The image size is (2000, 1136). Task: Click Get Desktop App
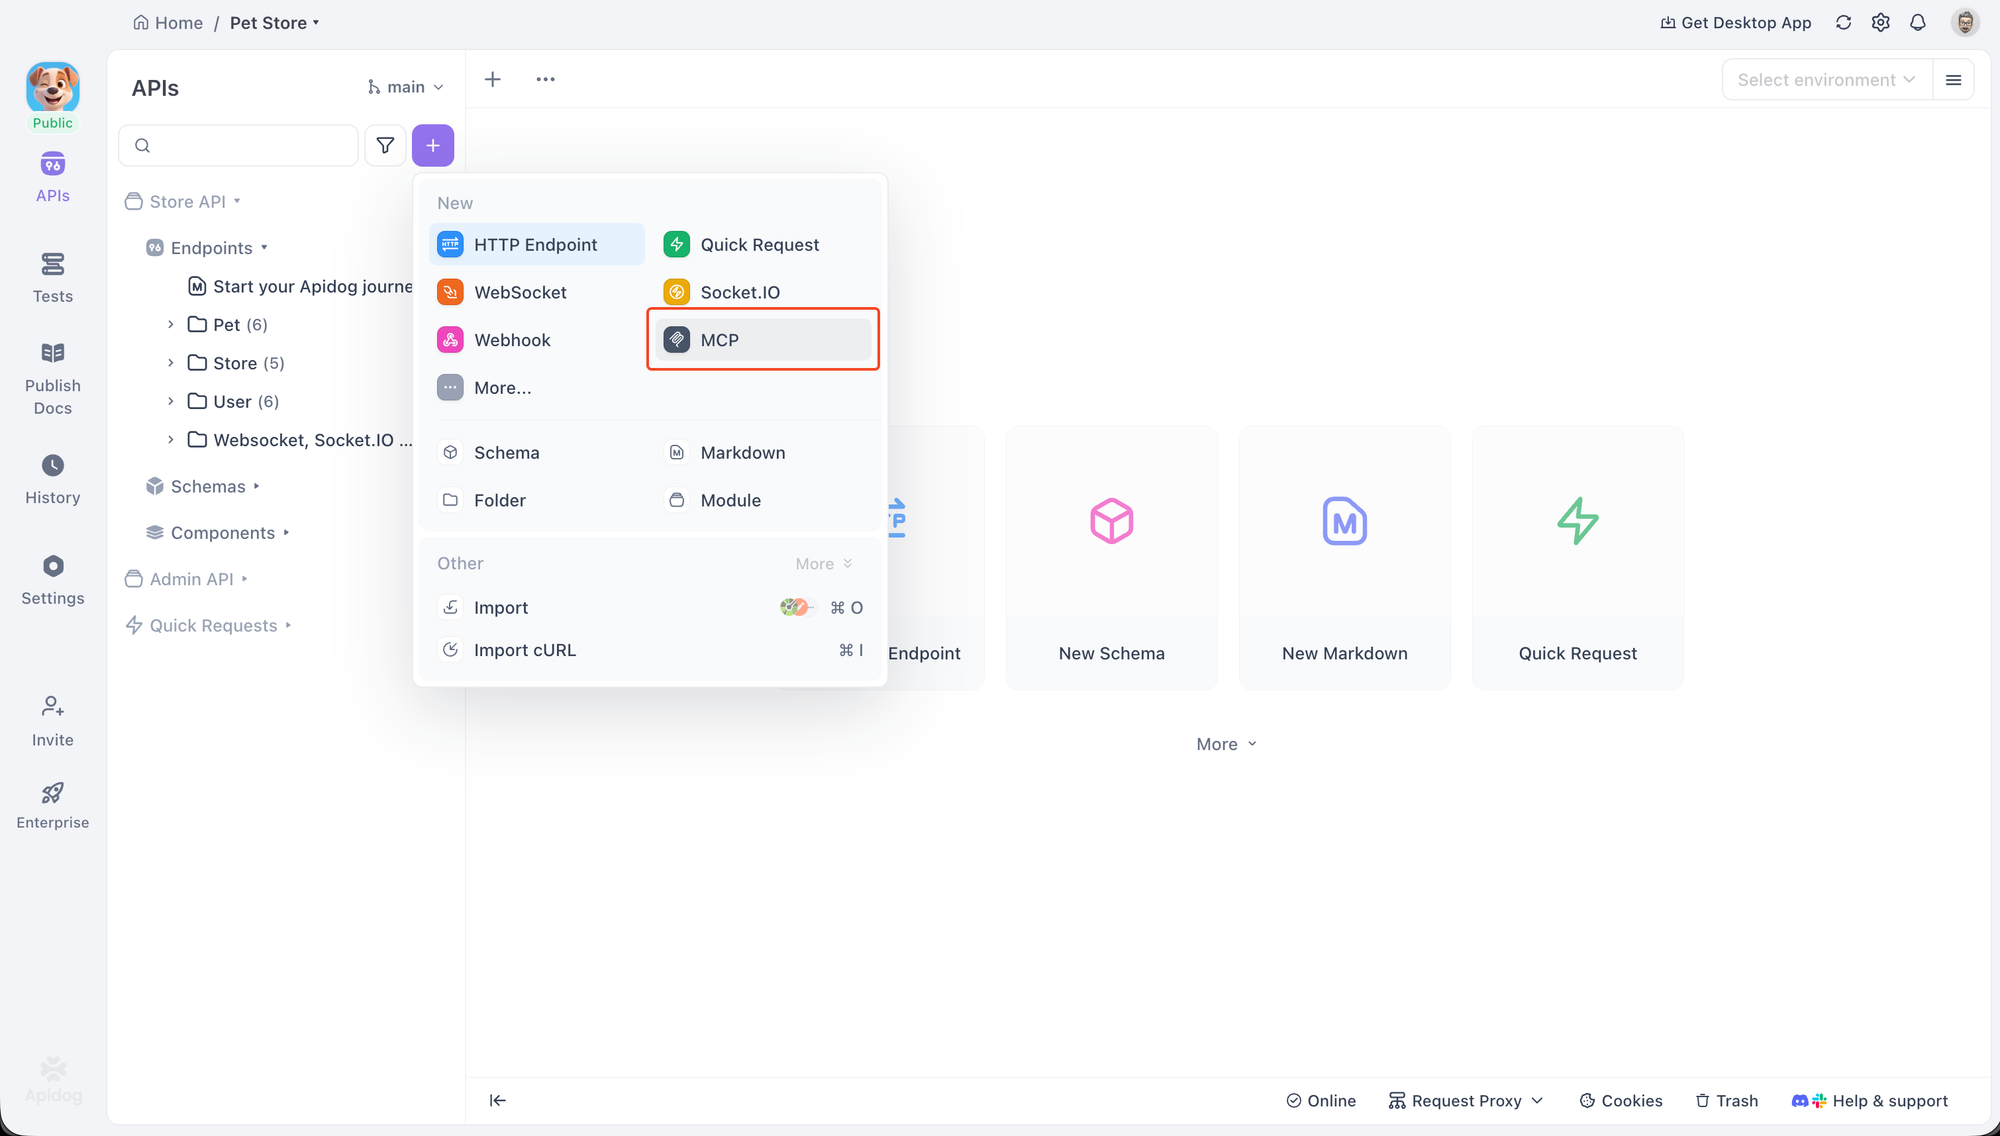click(x=1736, y=22)
